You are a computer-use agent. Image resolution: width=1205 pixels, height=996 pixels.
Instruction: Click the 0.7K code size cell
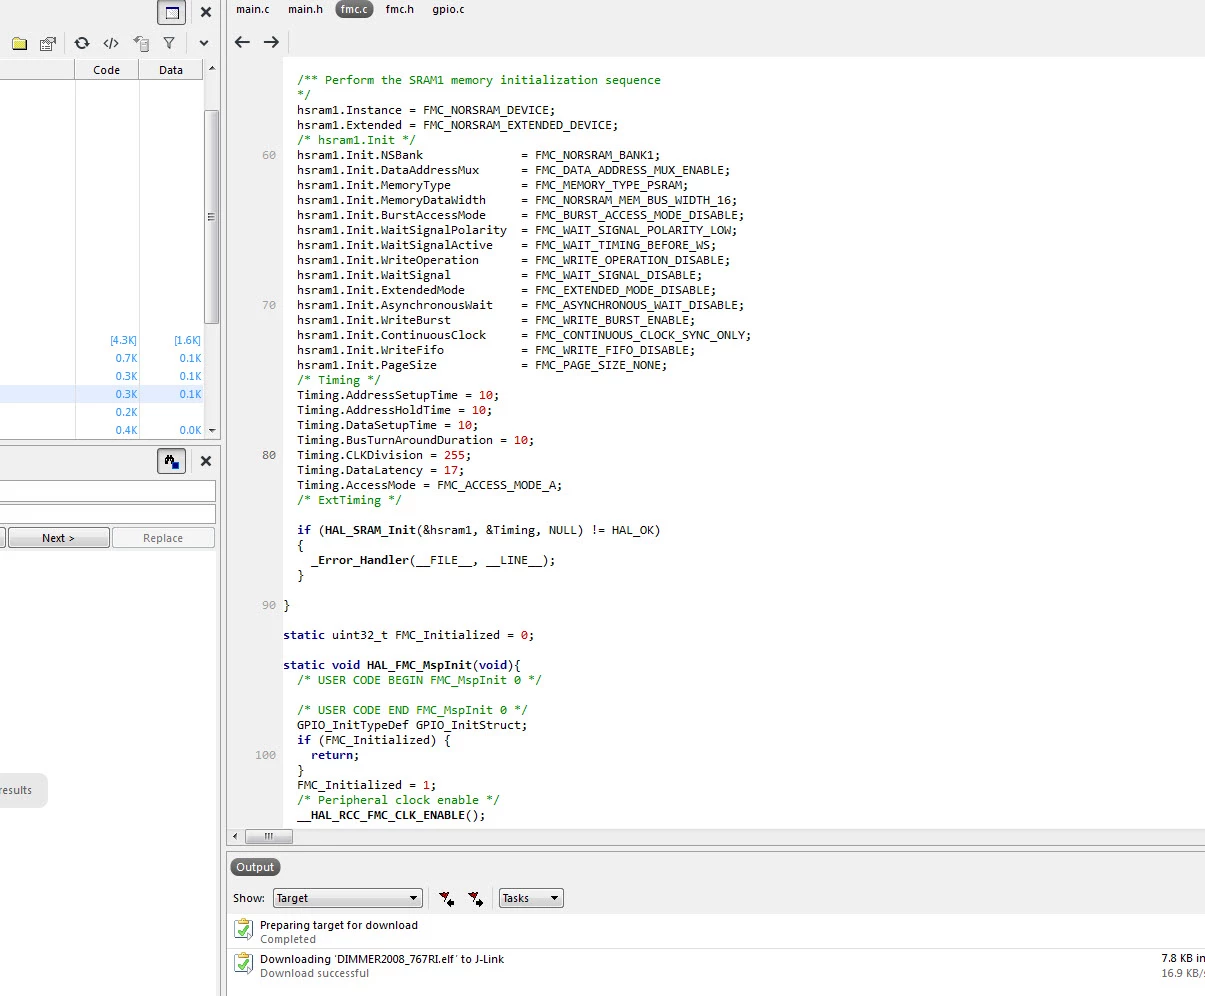click(x=126, y=358)
